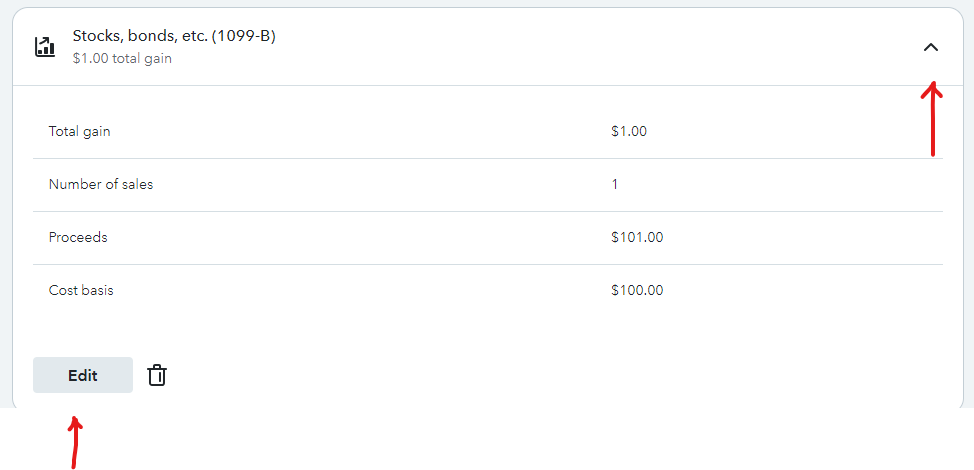The image size is (974, 470).
Task: Click the Number of sales label
Action: click(x=101, y=184)
